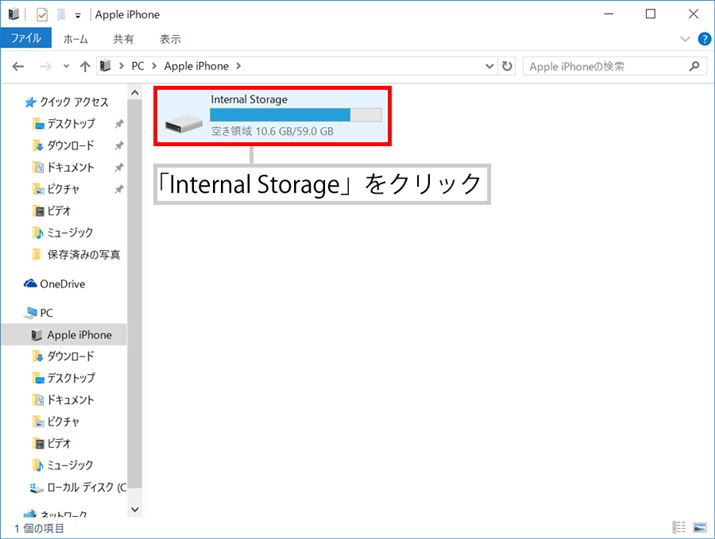This screenshot has width=715, height=539.
Task: Switch to details view in status bar
Action: (680, 527)
